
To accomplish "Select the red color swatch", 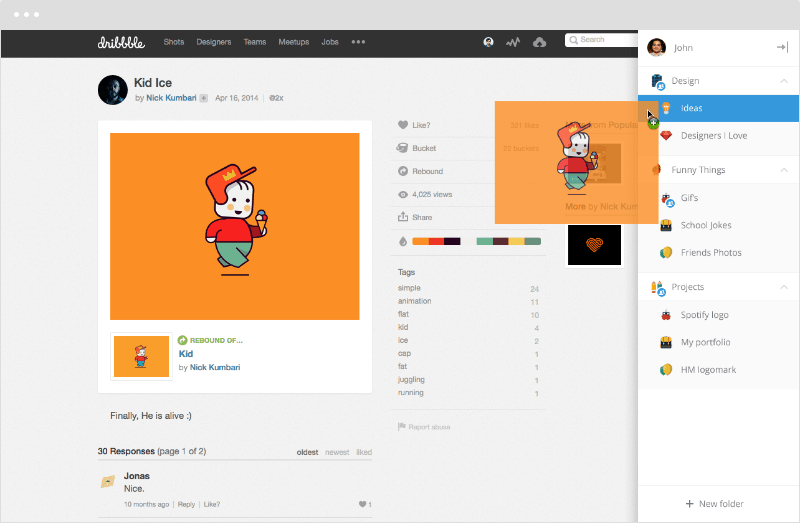I will (x=436, y=241).
